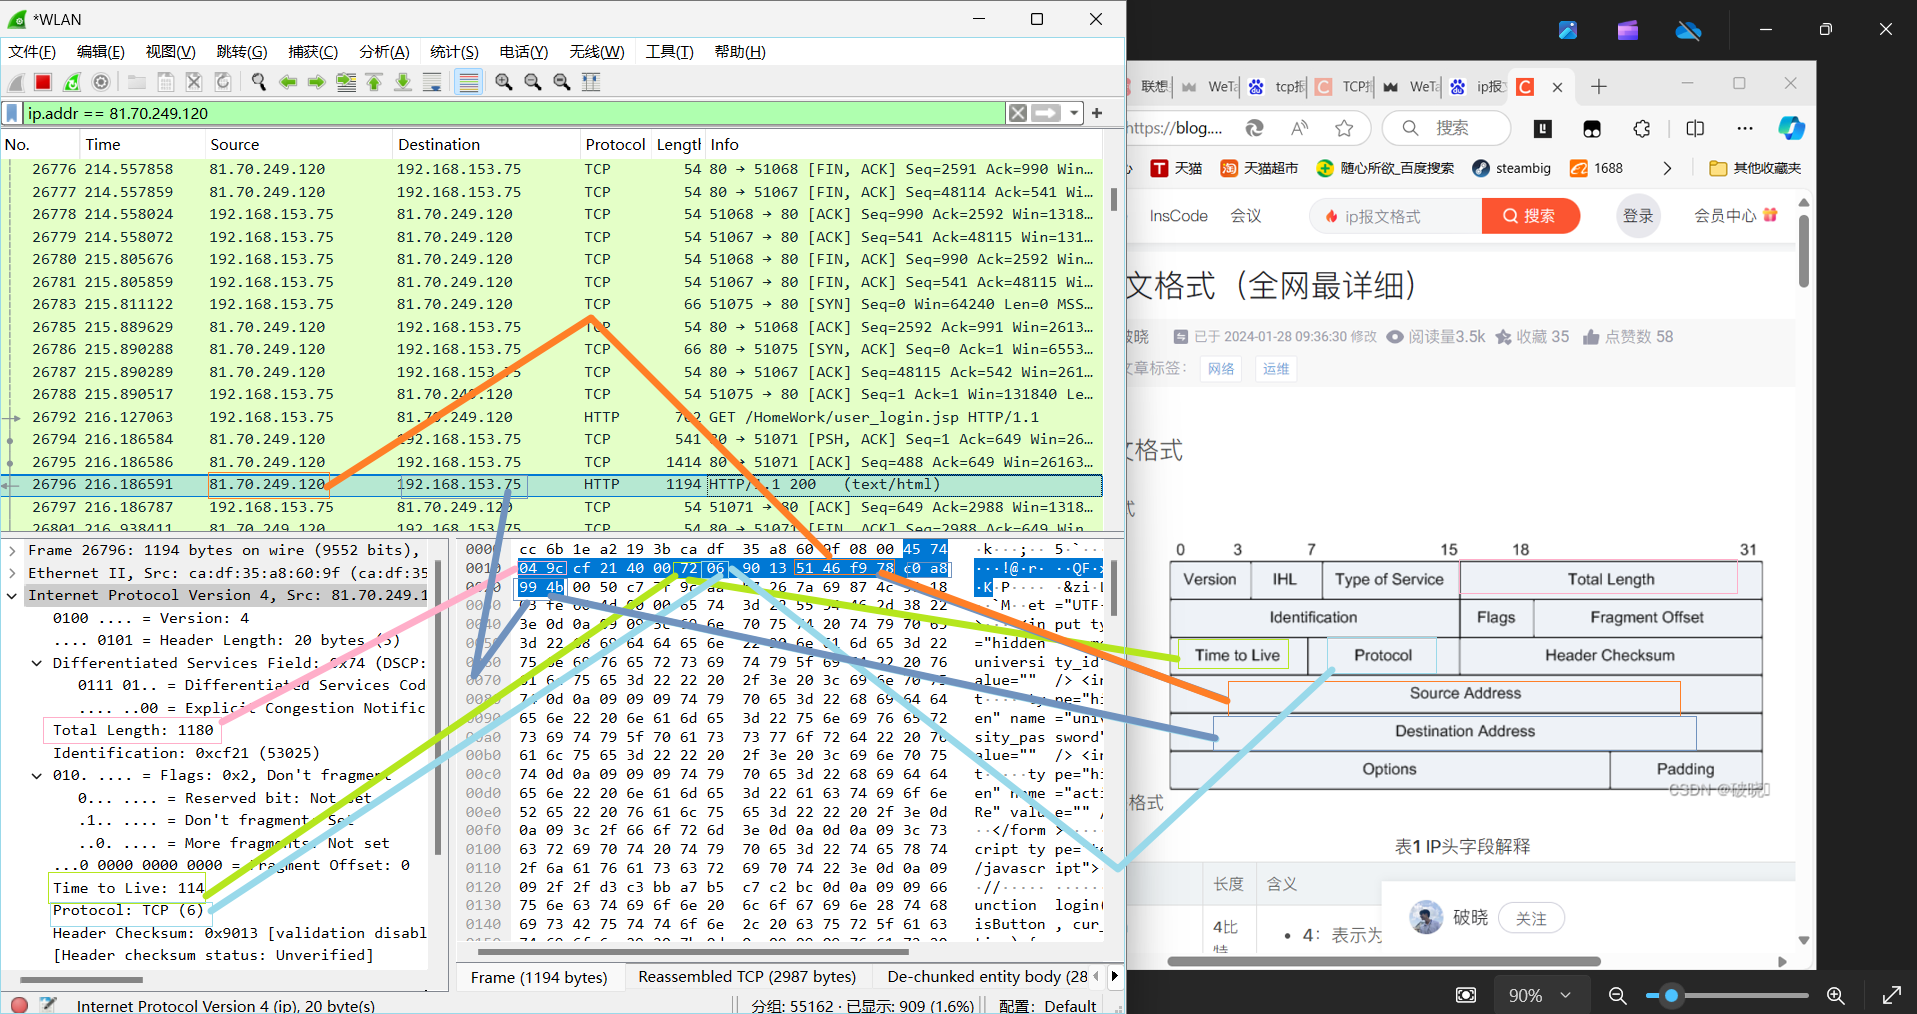Click the start capture shark fin icon
Viewport: 1917px width, 1014px height.
point(16,82)
